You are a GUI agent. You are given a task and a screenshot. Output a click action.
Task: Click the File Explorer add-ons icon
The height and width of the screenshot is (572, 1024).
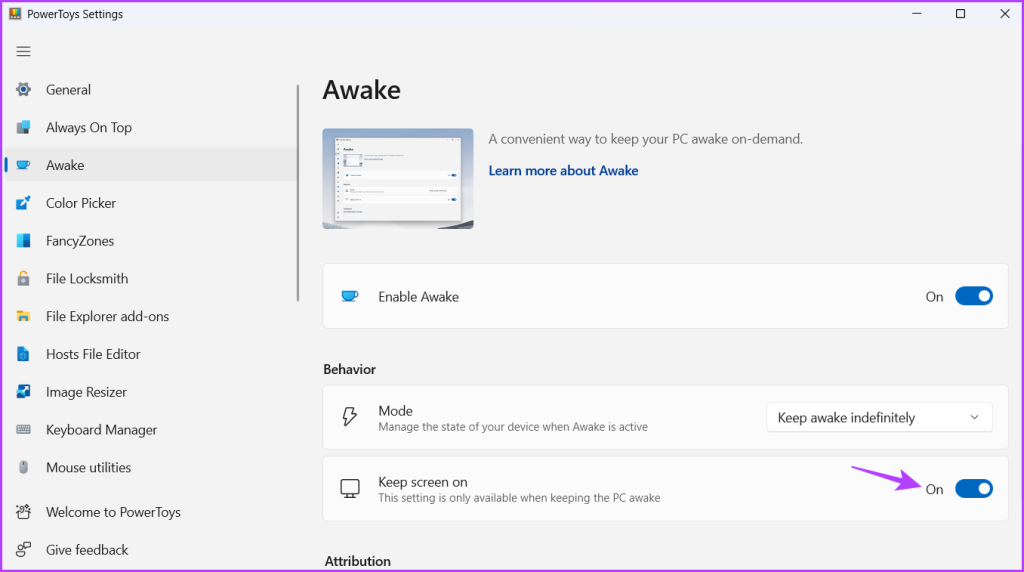coord(24,317)
